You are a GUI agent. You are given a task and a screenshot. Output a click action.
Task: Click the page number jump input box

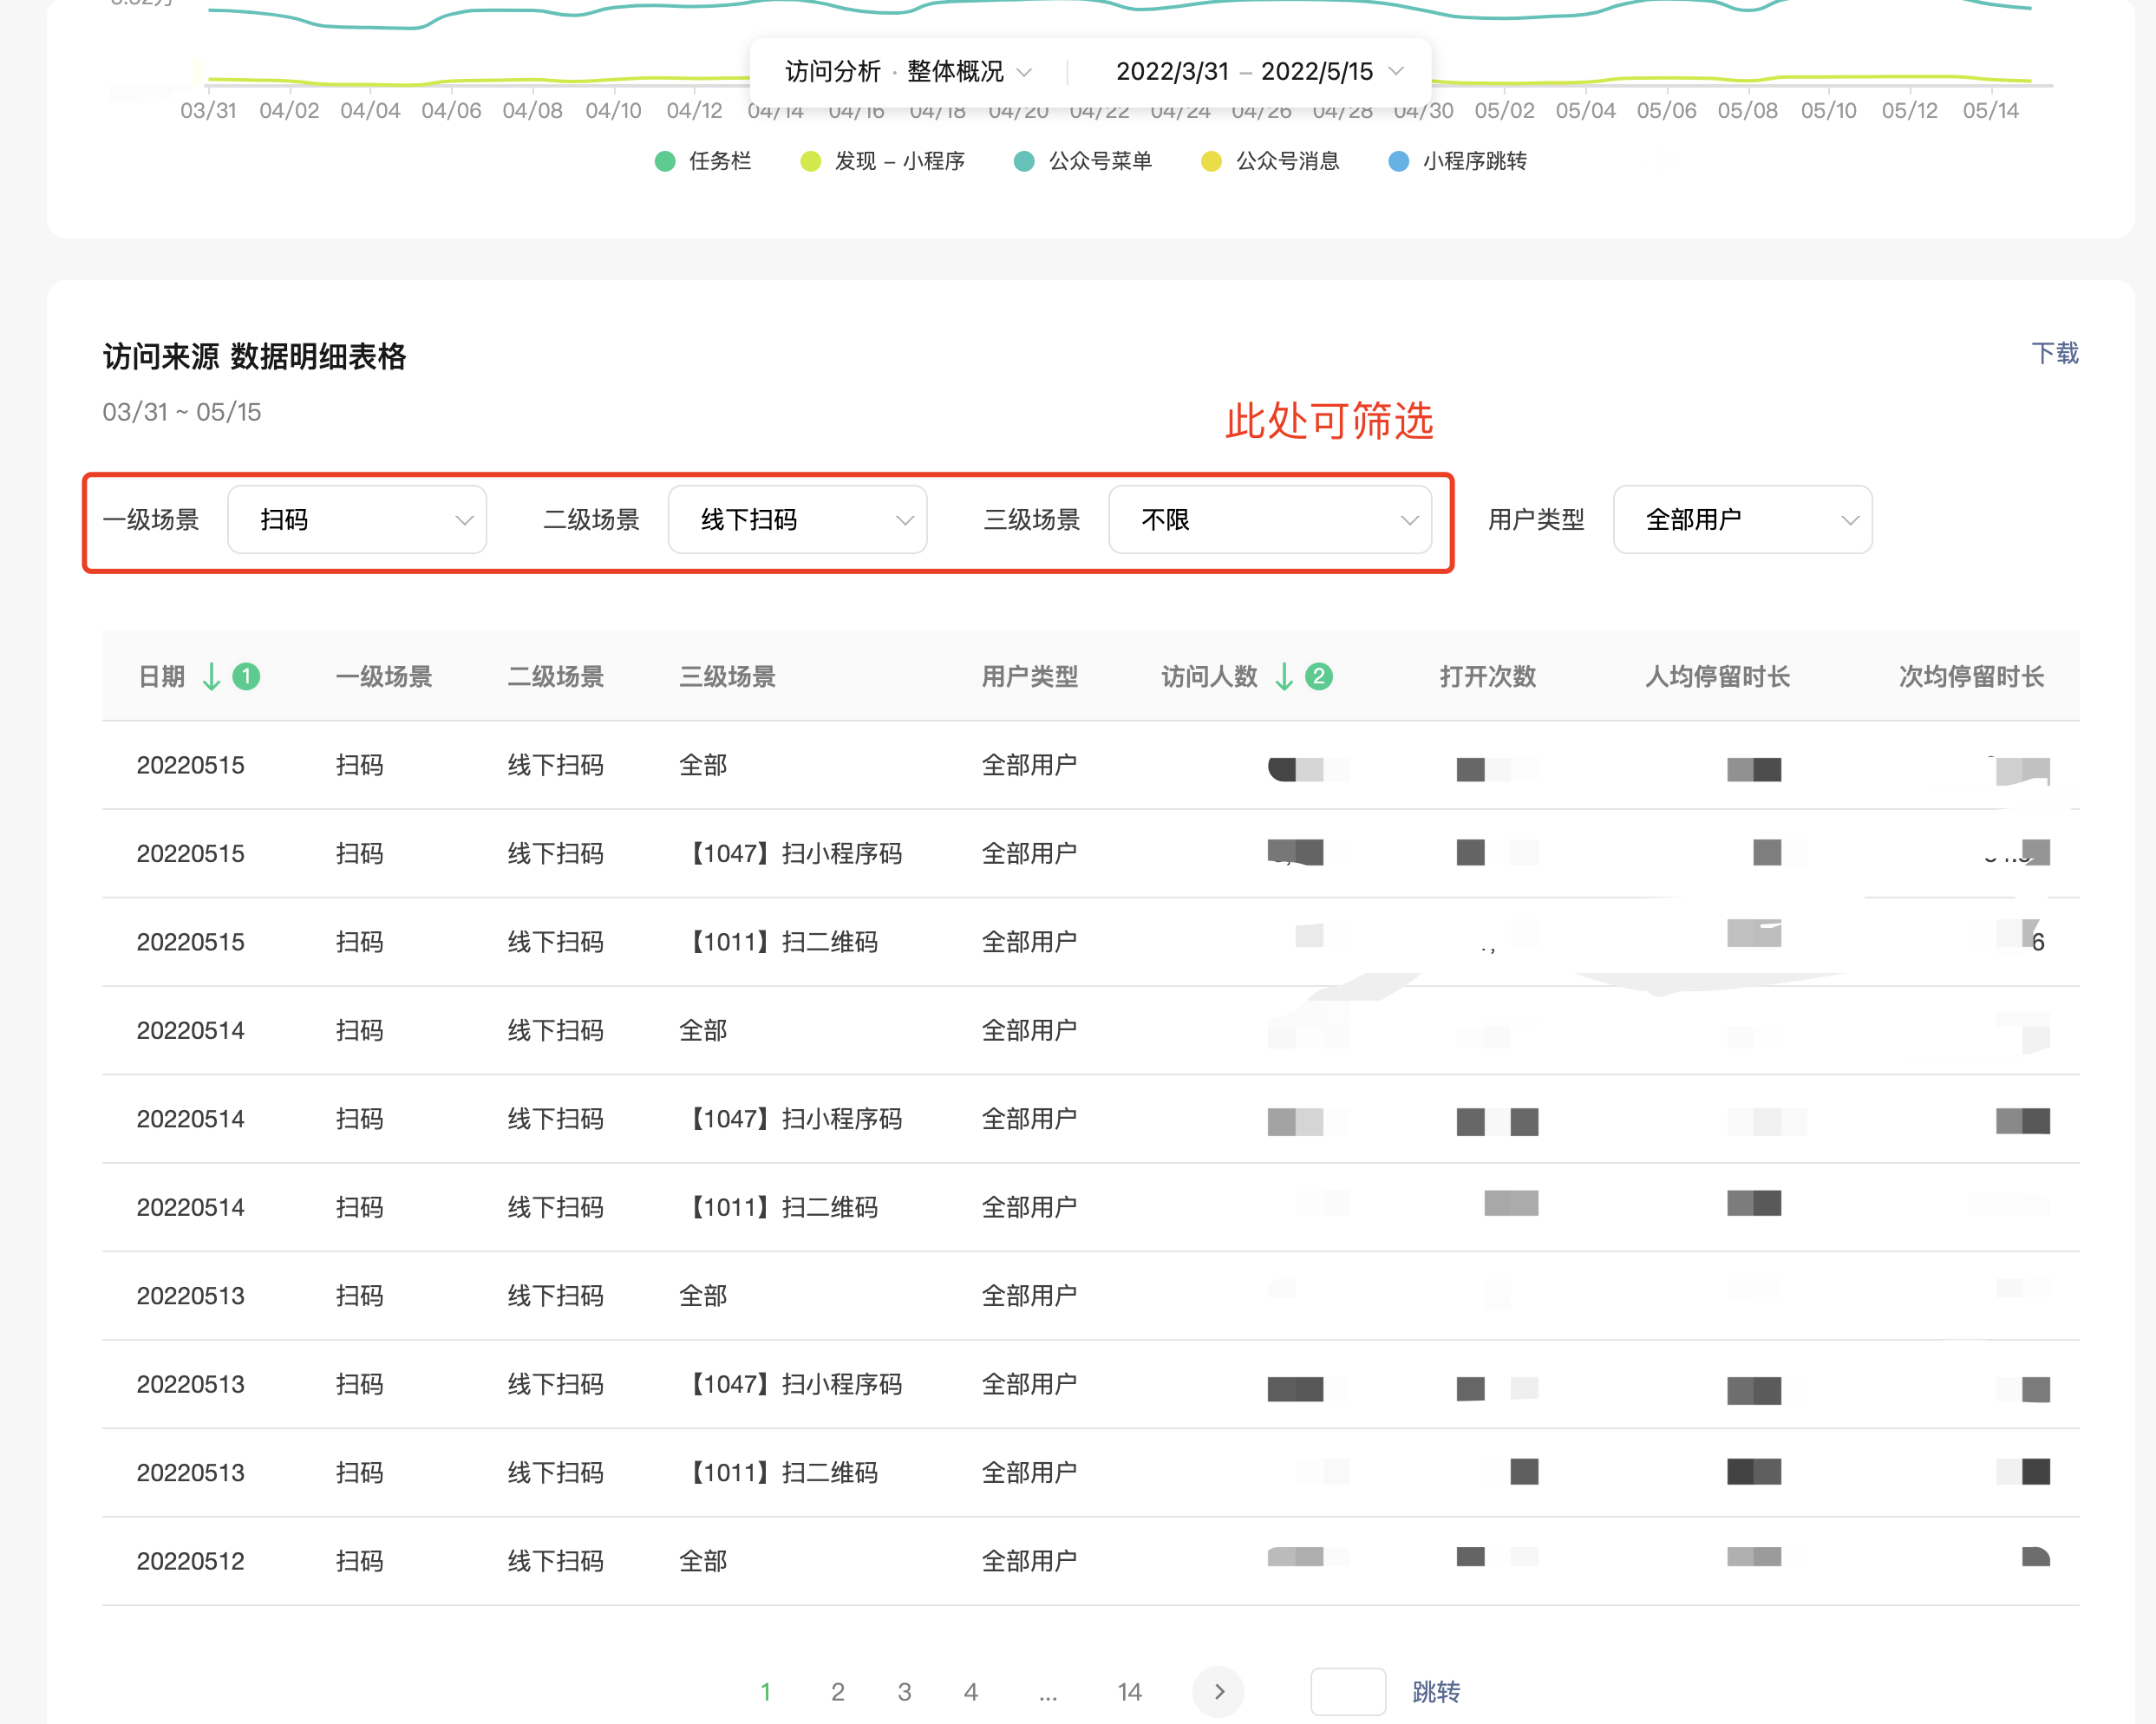tap(1347, 1691)
